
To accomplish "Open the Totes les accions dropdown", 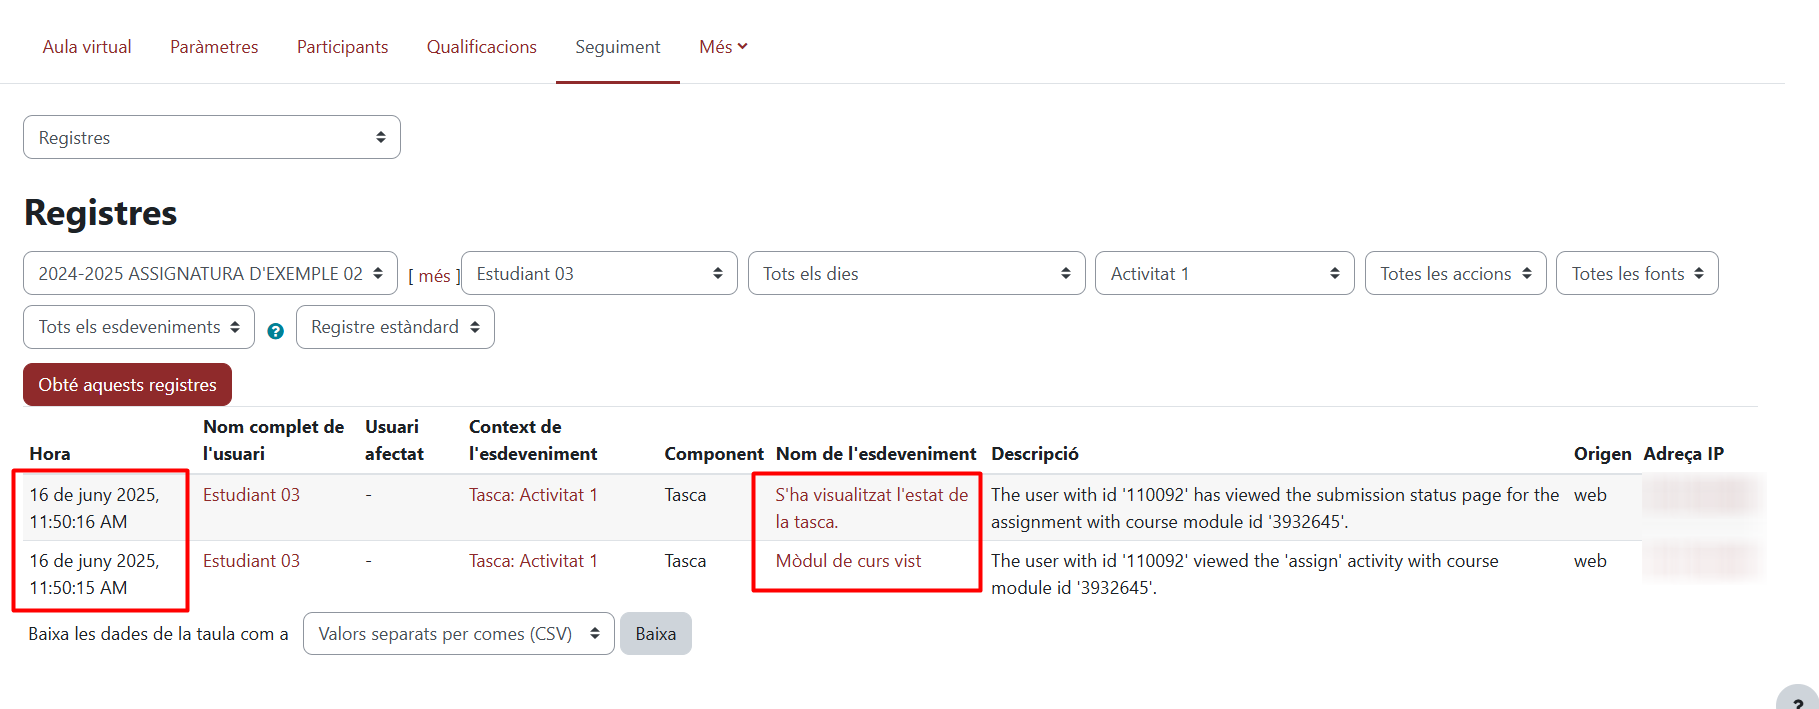I will 1454,274.
